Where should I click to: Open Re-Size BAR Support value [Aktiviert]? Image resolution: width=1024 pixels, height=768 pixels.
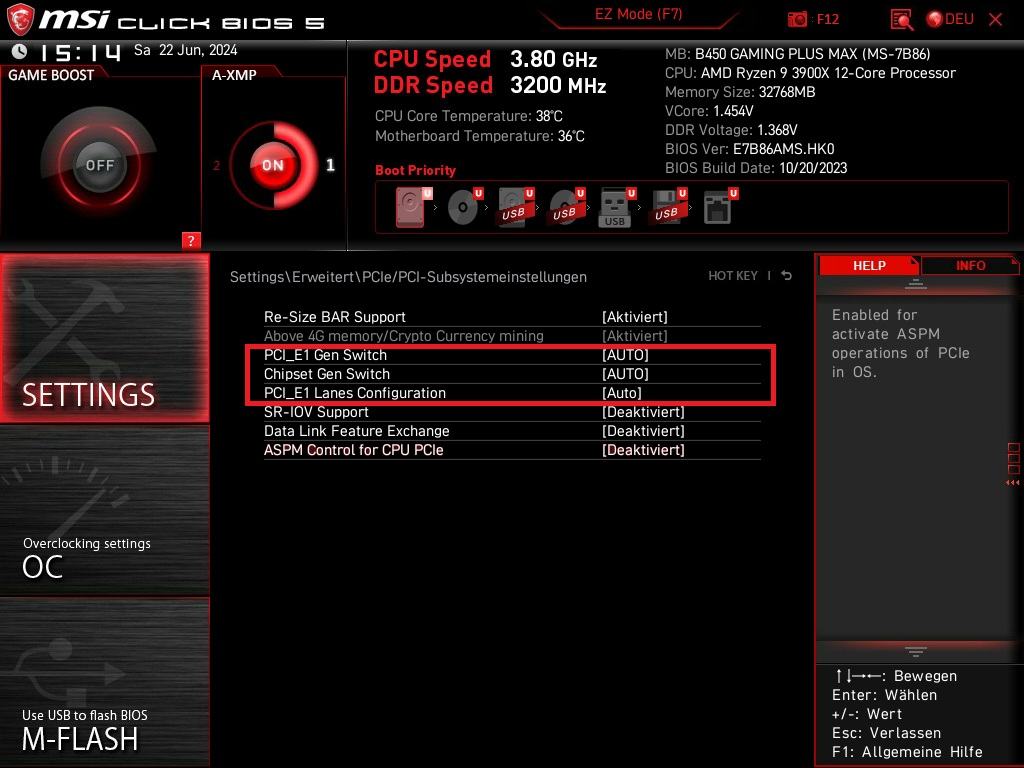634,317
